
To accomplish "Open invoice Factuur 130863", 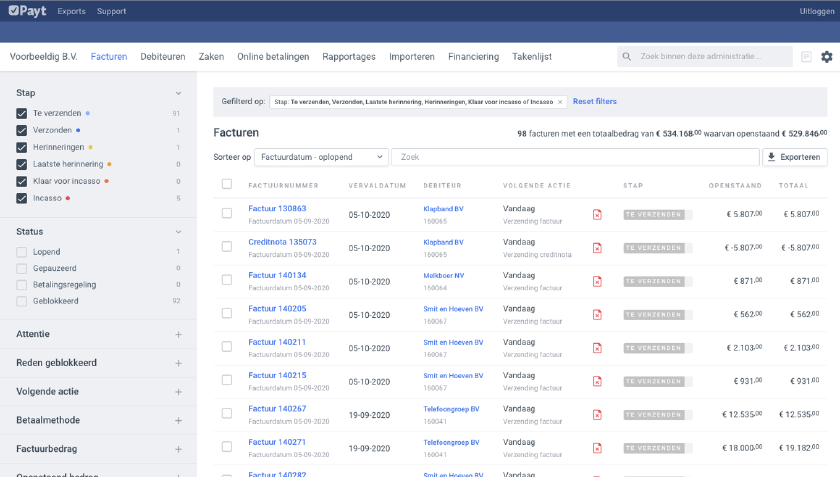I will (277, 208).
